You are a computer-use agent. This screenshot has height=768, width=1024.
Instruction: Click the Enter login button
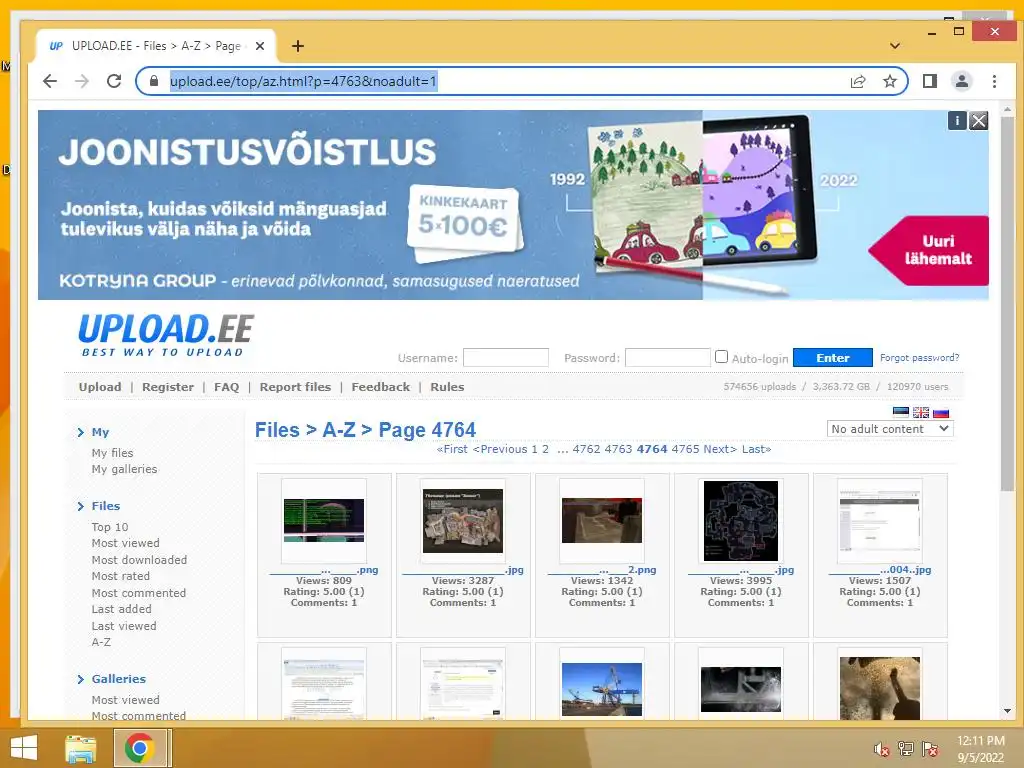(833, 358)
